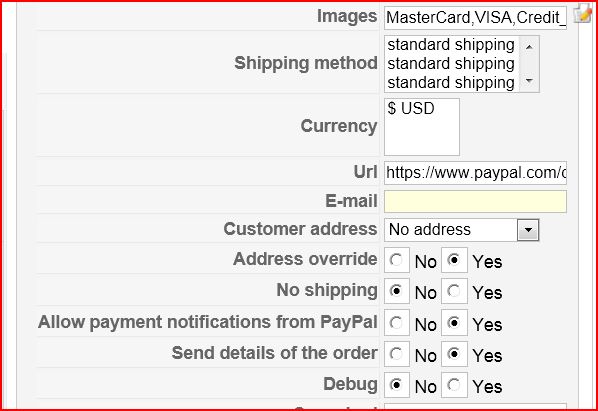
Task: Set PayPal payment notifications to No
Action: pos(397,323)
